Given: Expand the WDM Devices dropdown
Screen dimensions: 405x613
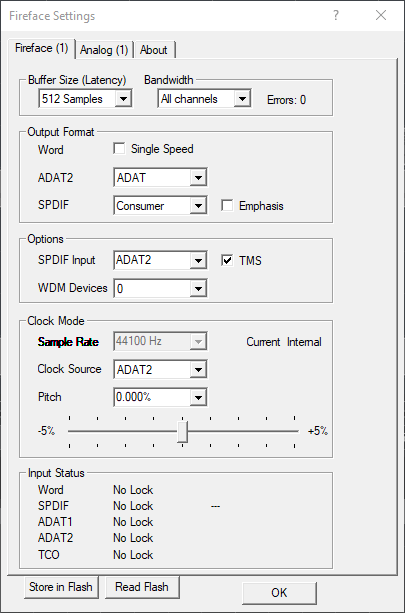Looking at the screenshot, I should [x=160, y=288].
